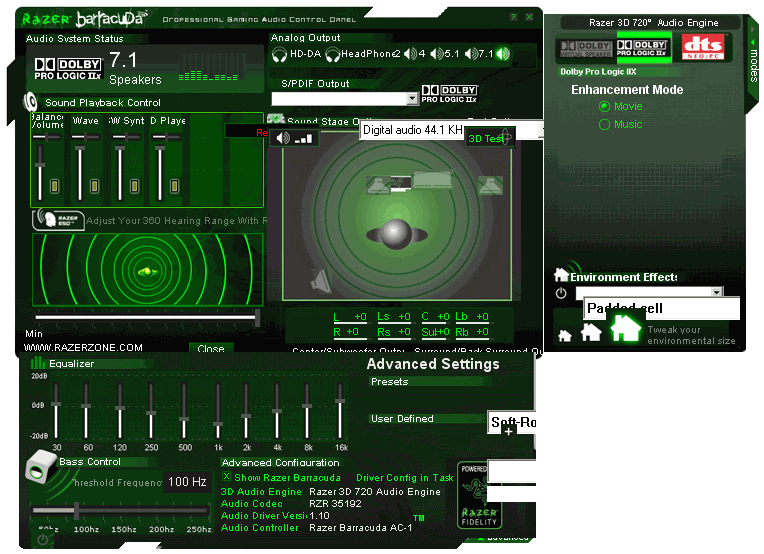Enable Dolby Virtual Speaker mode
The width and height of the screenshot is (764, 554).
tap(586, 49)
